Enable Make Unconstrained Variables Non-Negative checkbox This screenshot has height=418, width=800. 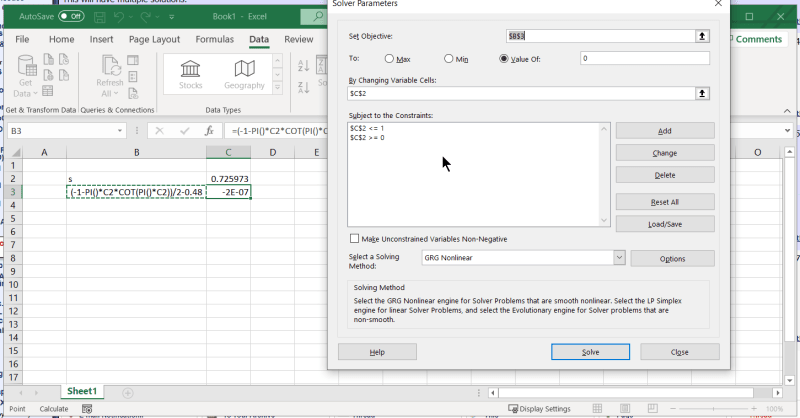coord(355,238)
